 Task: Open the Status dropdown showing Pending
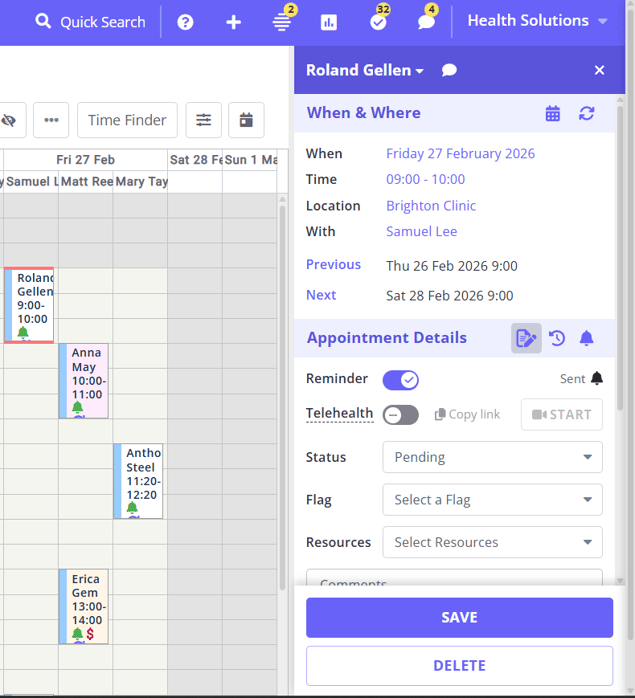pyautogui.click(x=492, y=457)
